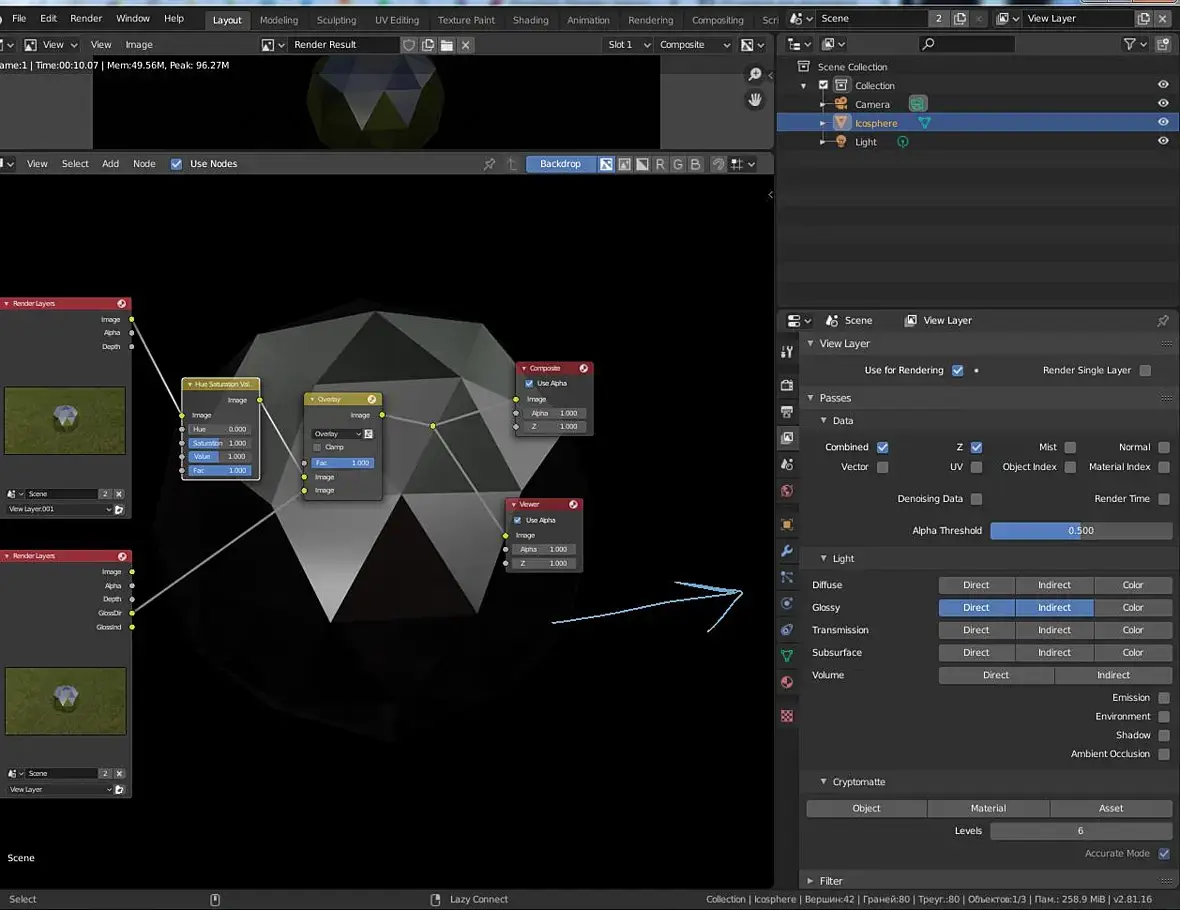Open the Texture properties checker tab
The height and width of the screenshot is (910, 1180).
pos(787,716)
